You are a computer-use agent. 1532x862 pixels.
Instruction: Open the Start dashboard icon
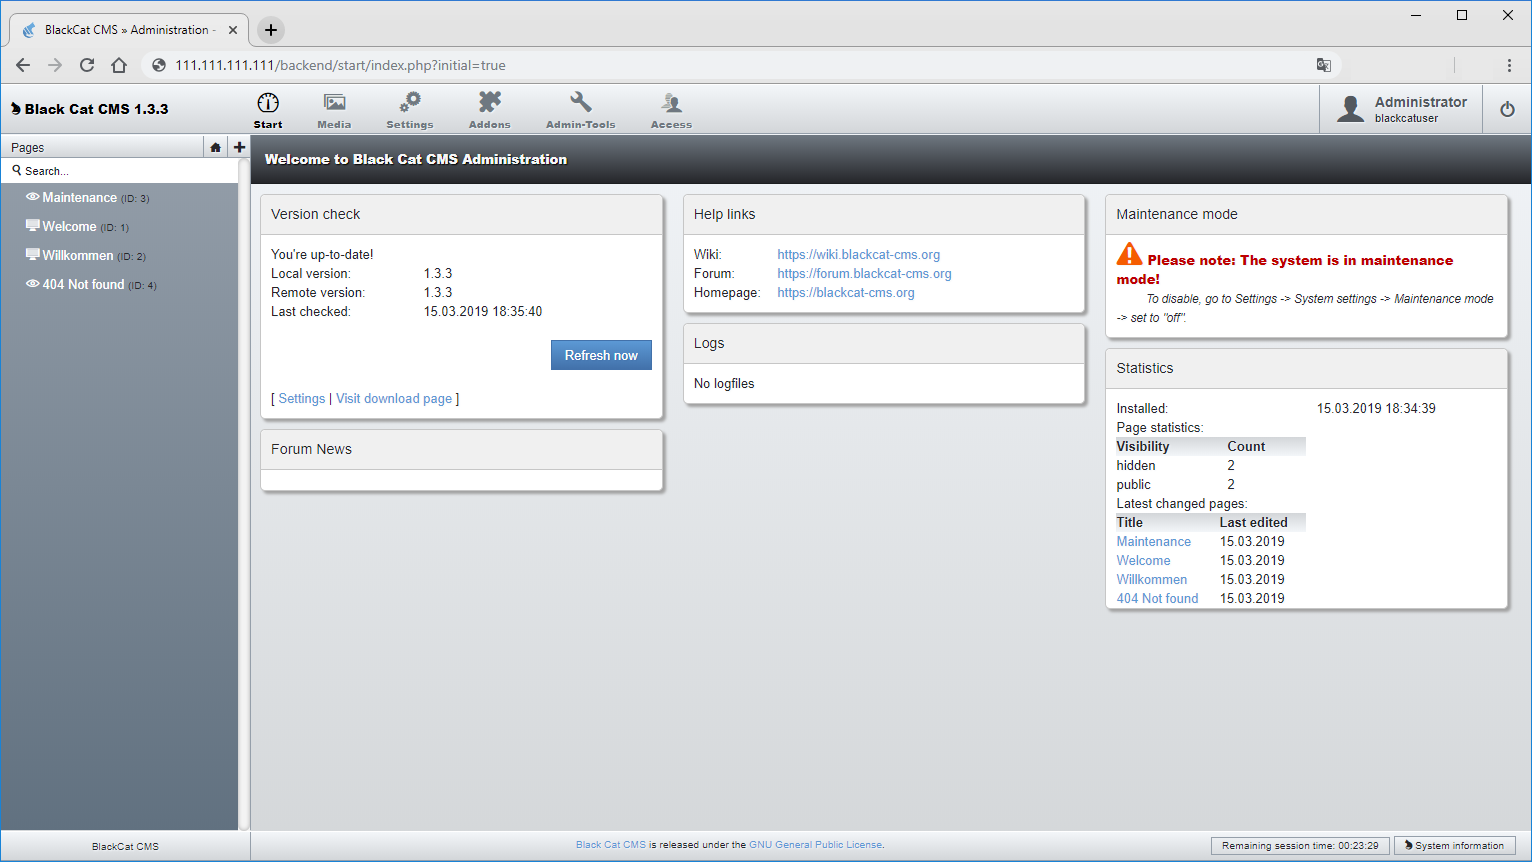[267, 108]
